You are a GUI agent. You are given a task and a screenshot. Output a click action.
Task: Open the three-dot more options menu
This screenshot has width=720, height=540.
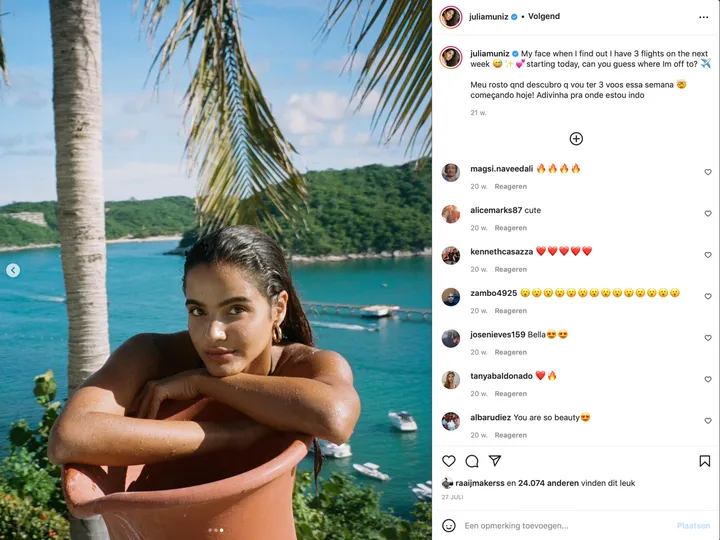tap(703, 17)
